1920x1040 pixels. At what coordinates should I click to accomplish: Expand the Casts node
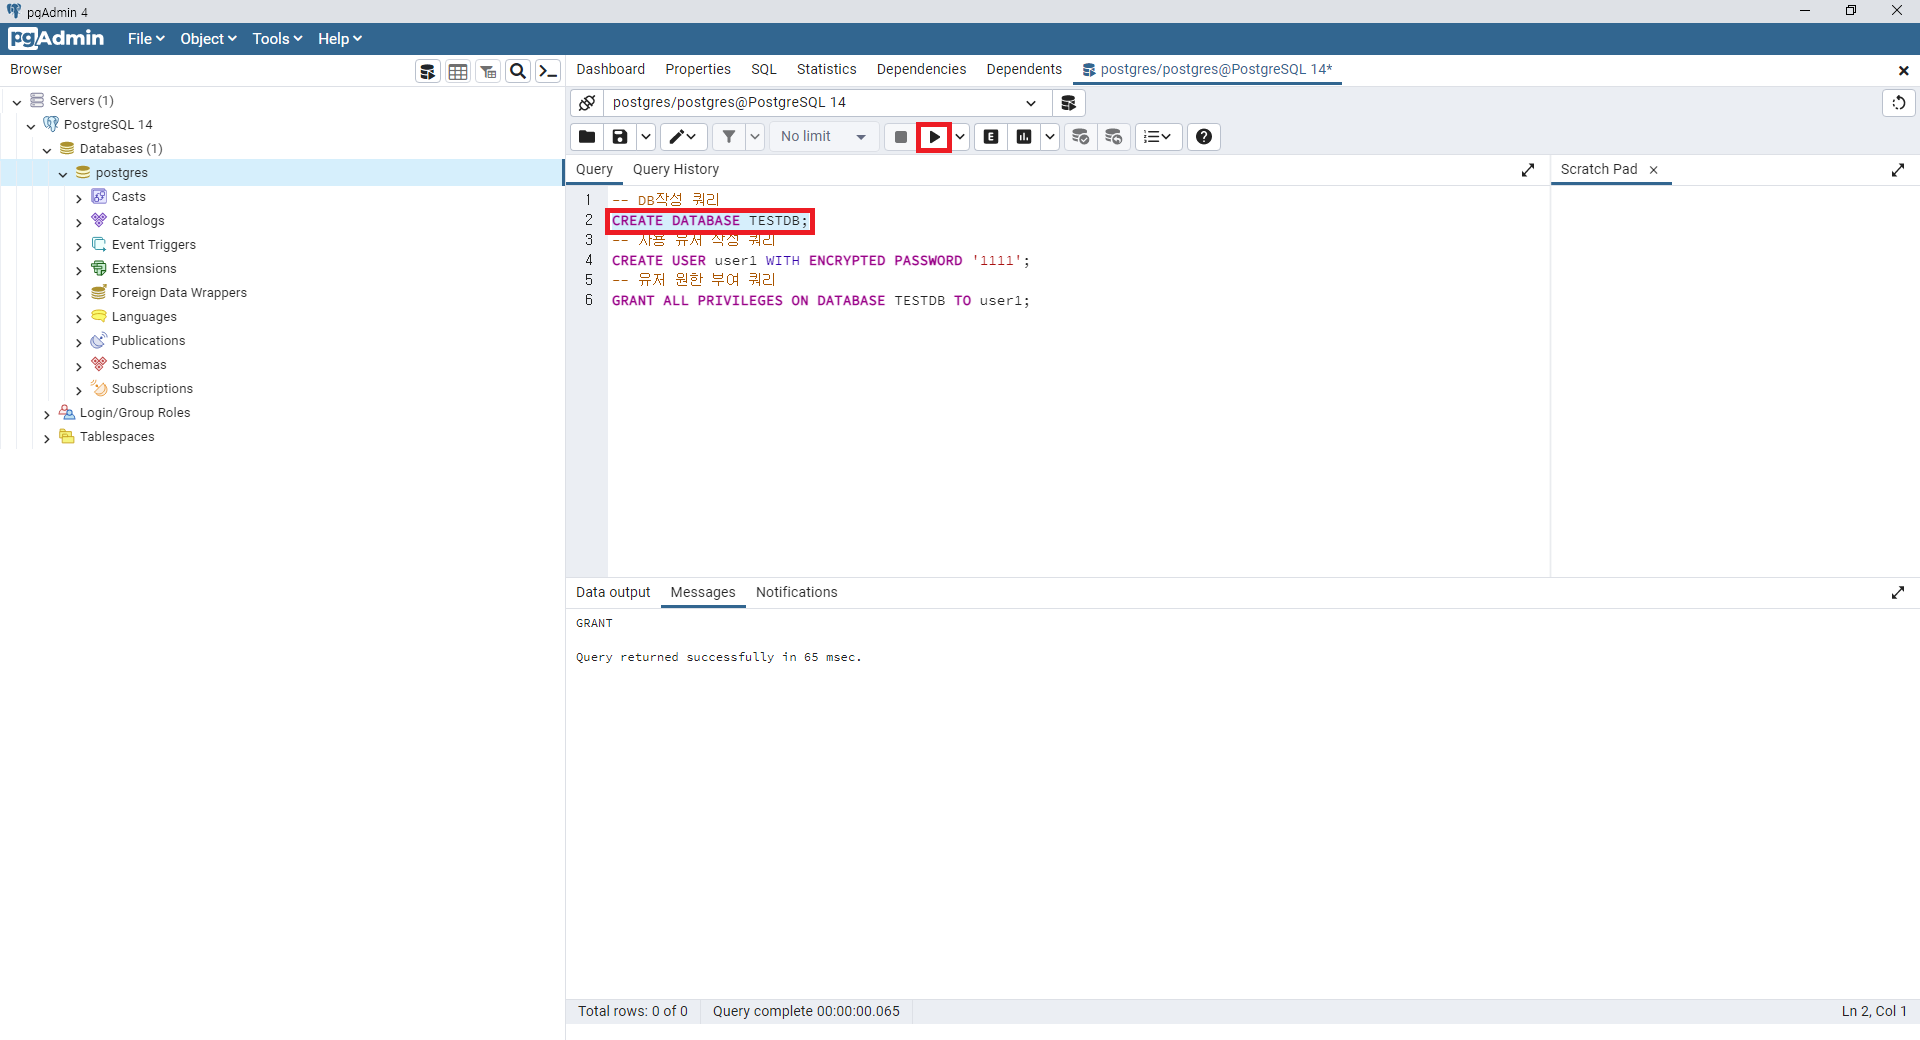coord(79,198)
